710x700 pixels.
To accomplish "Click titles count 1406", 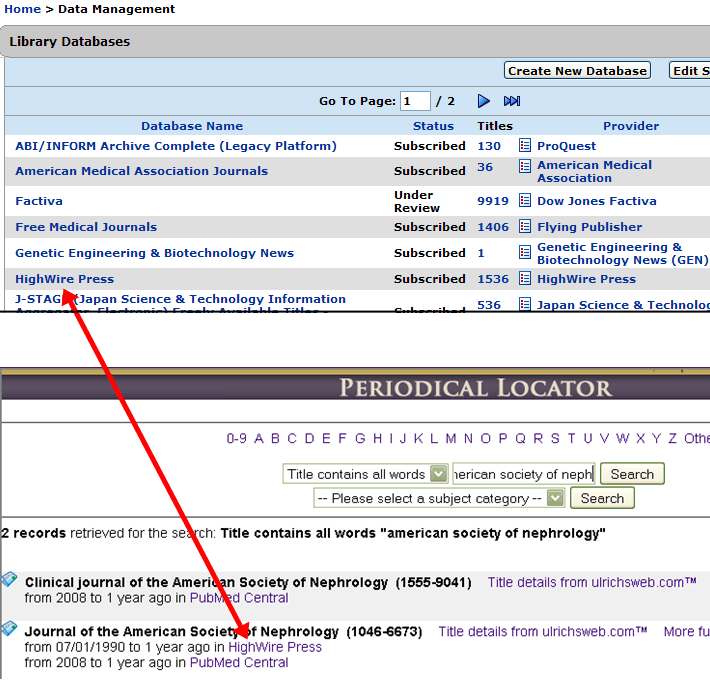I will (x=493, y=226).
